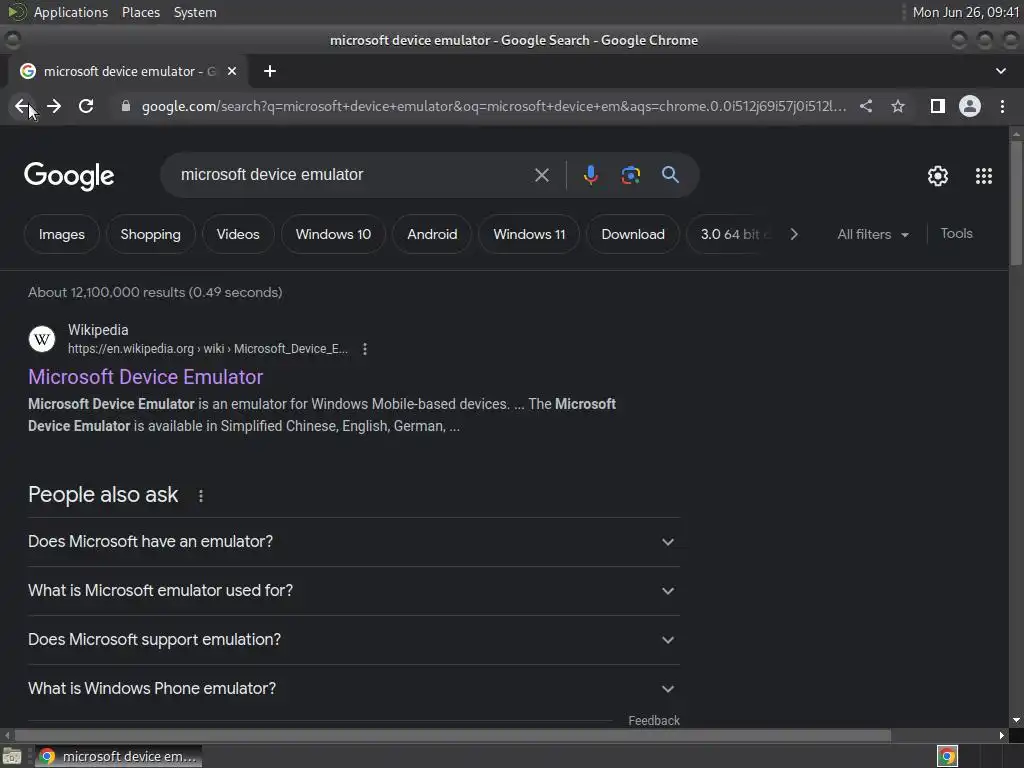
Task: Open Google quick settings gear
Action: (x=938, y=176)
